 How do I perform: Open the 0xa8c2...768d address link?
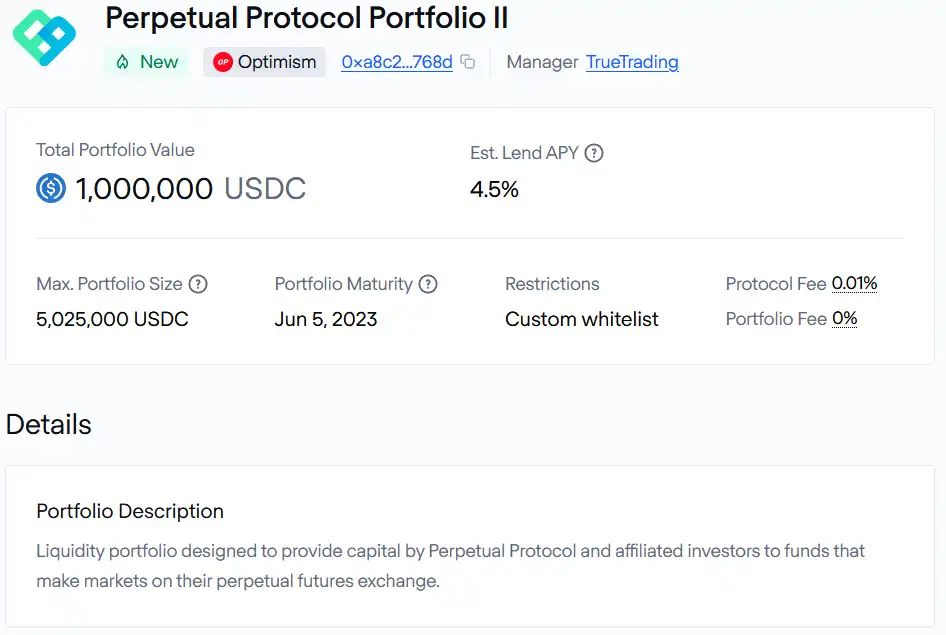point(397,62)
